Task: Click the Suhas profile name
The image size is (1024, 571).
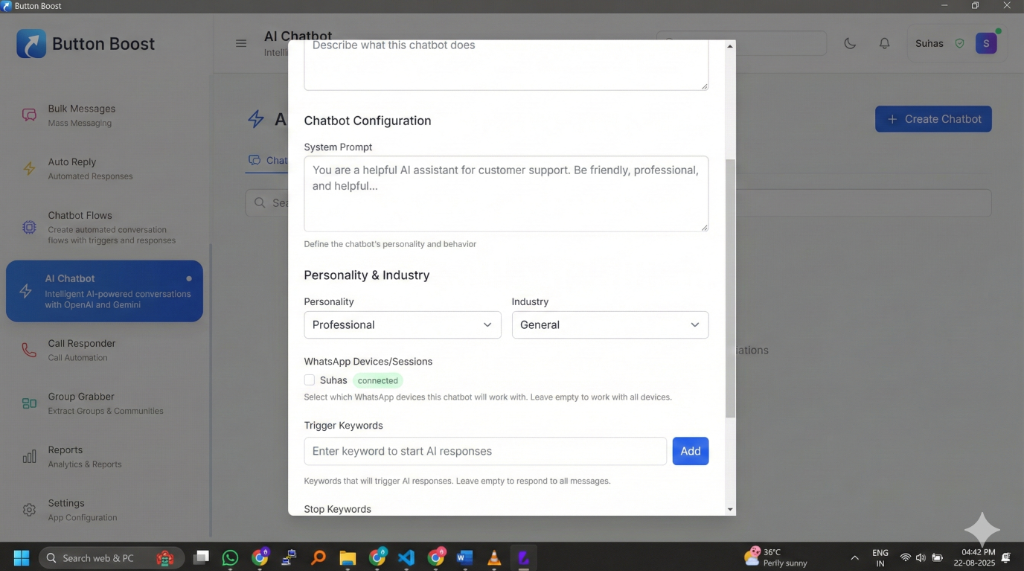Action: click(929, 44)
